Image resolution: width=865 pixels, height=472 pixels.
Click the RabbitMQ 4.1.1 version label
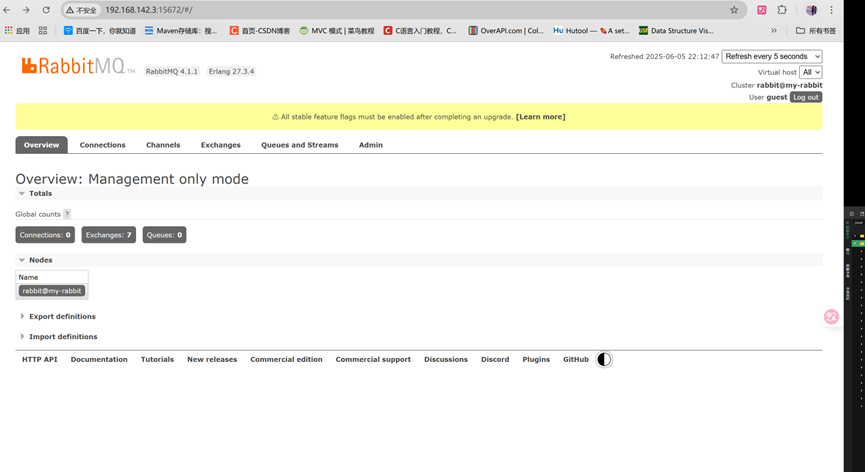172,71
